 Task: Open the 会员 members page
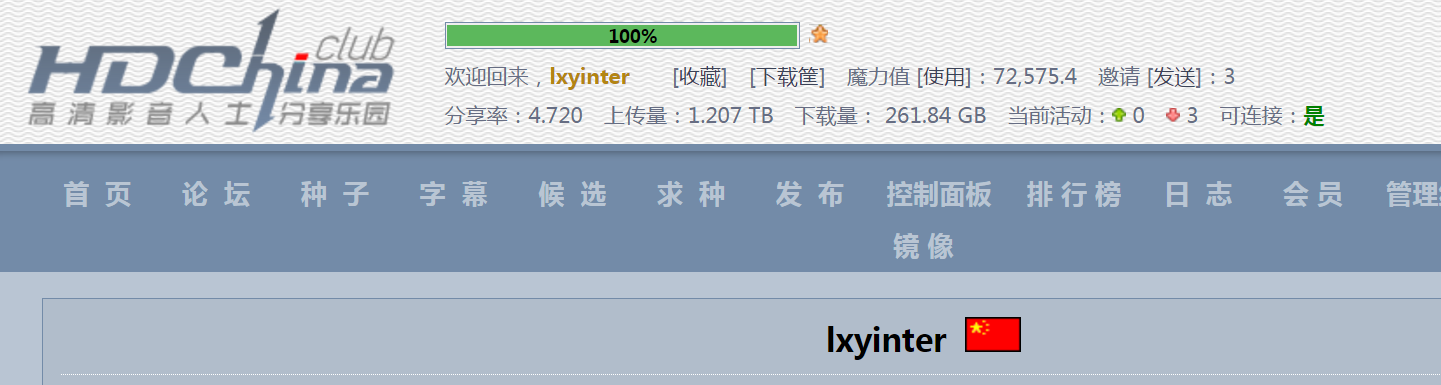coord(1313,194)
